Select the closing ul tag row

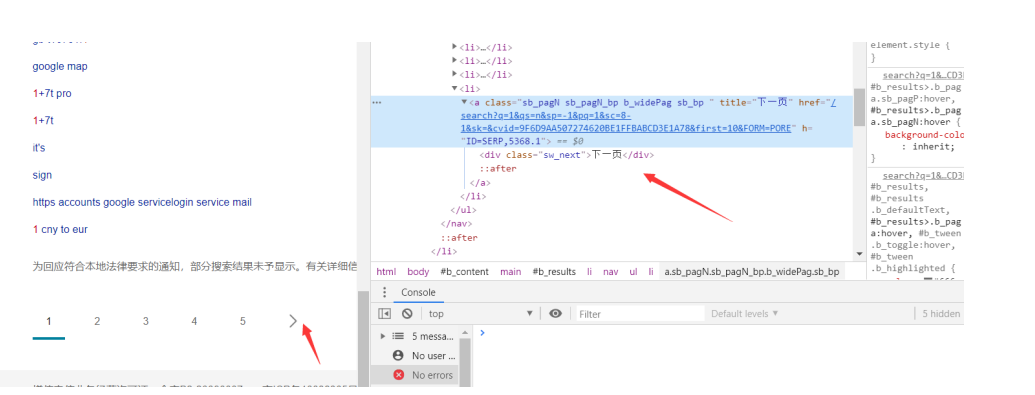[462, 209]
